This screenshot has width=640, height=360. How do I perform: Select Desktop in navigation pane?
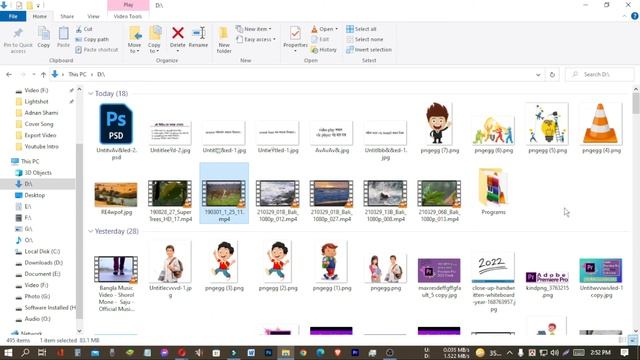click(x=34, y=195)
